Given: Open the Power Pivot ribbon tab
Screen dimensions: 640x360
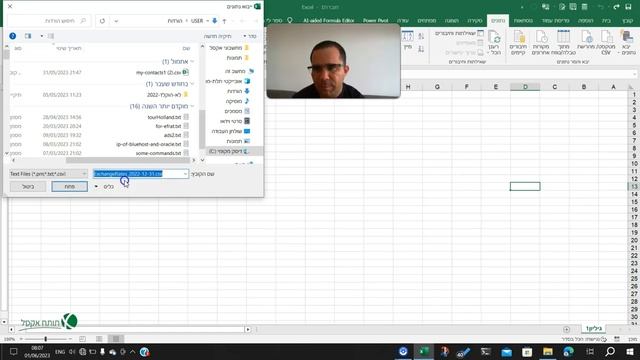Looking at the screenshot, I should 375,20.
